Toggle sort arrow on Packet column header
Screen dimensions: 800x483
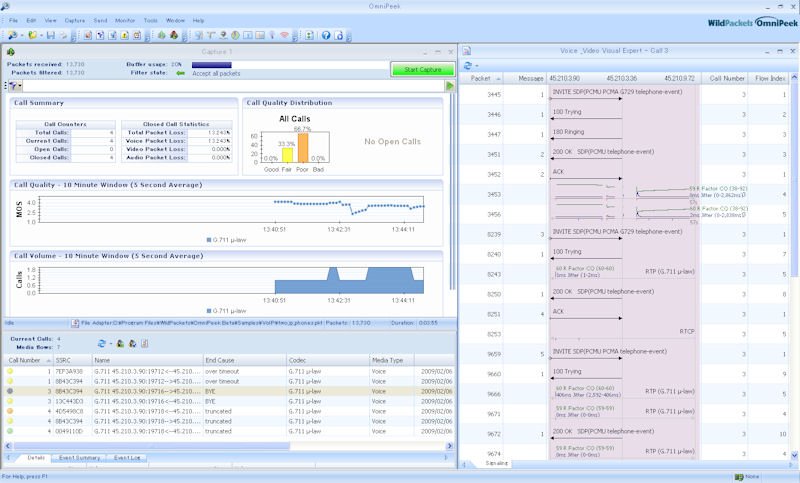498,79
